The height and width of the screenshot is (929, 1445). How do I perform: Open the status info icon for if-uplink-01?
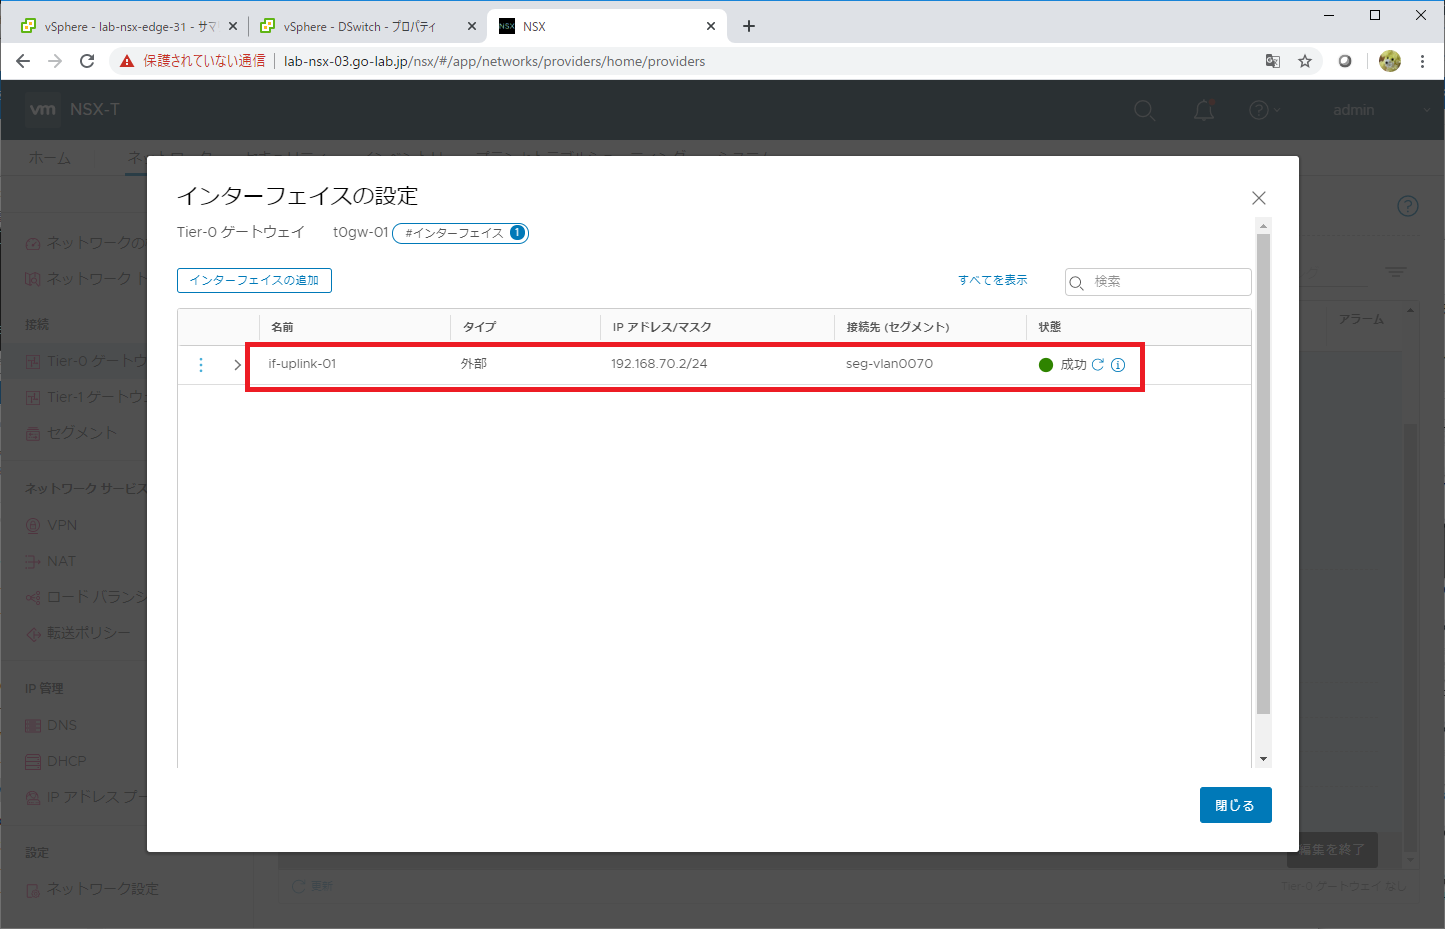[x=1118, y=365]
